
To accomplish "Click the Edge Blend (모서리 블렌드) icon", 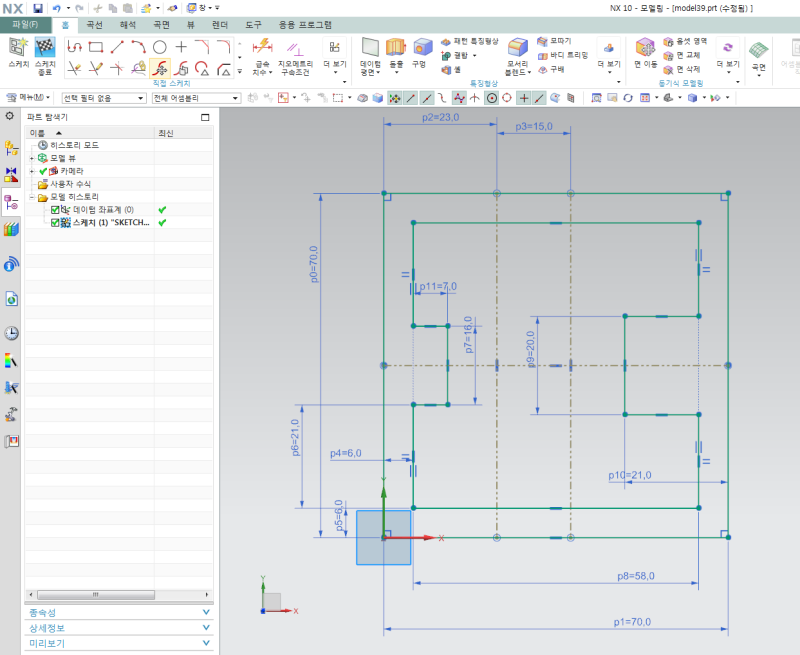I will (517, 47).
